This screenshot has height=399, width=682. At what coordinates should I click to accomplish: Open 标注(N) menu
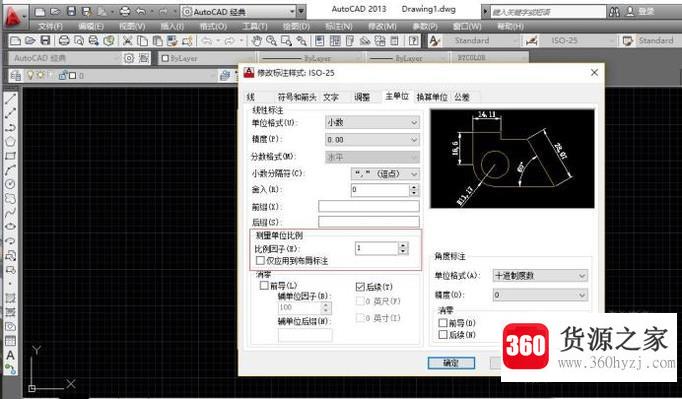pos(339,27)
